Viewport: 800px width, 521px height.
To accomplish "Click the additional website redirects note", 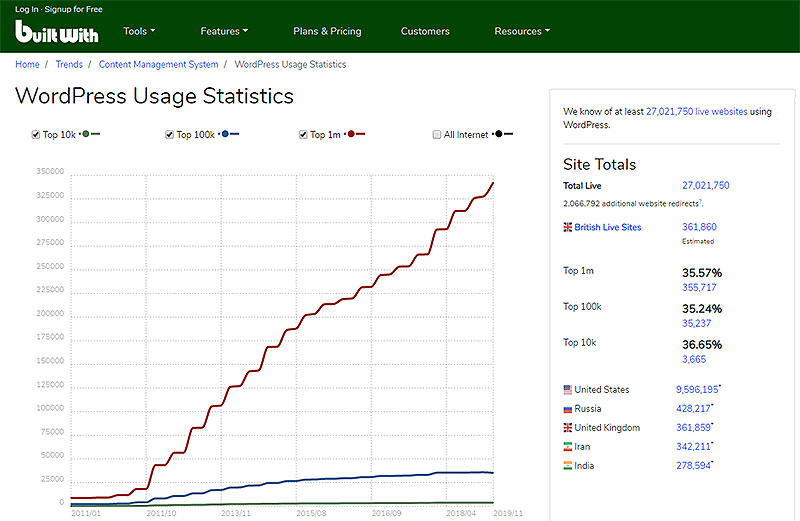I will (633, 203).
